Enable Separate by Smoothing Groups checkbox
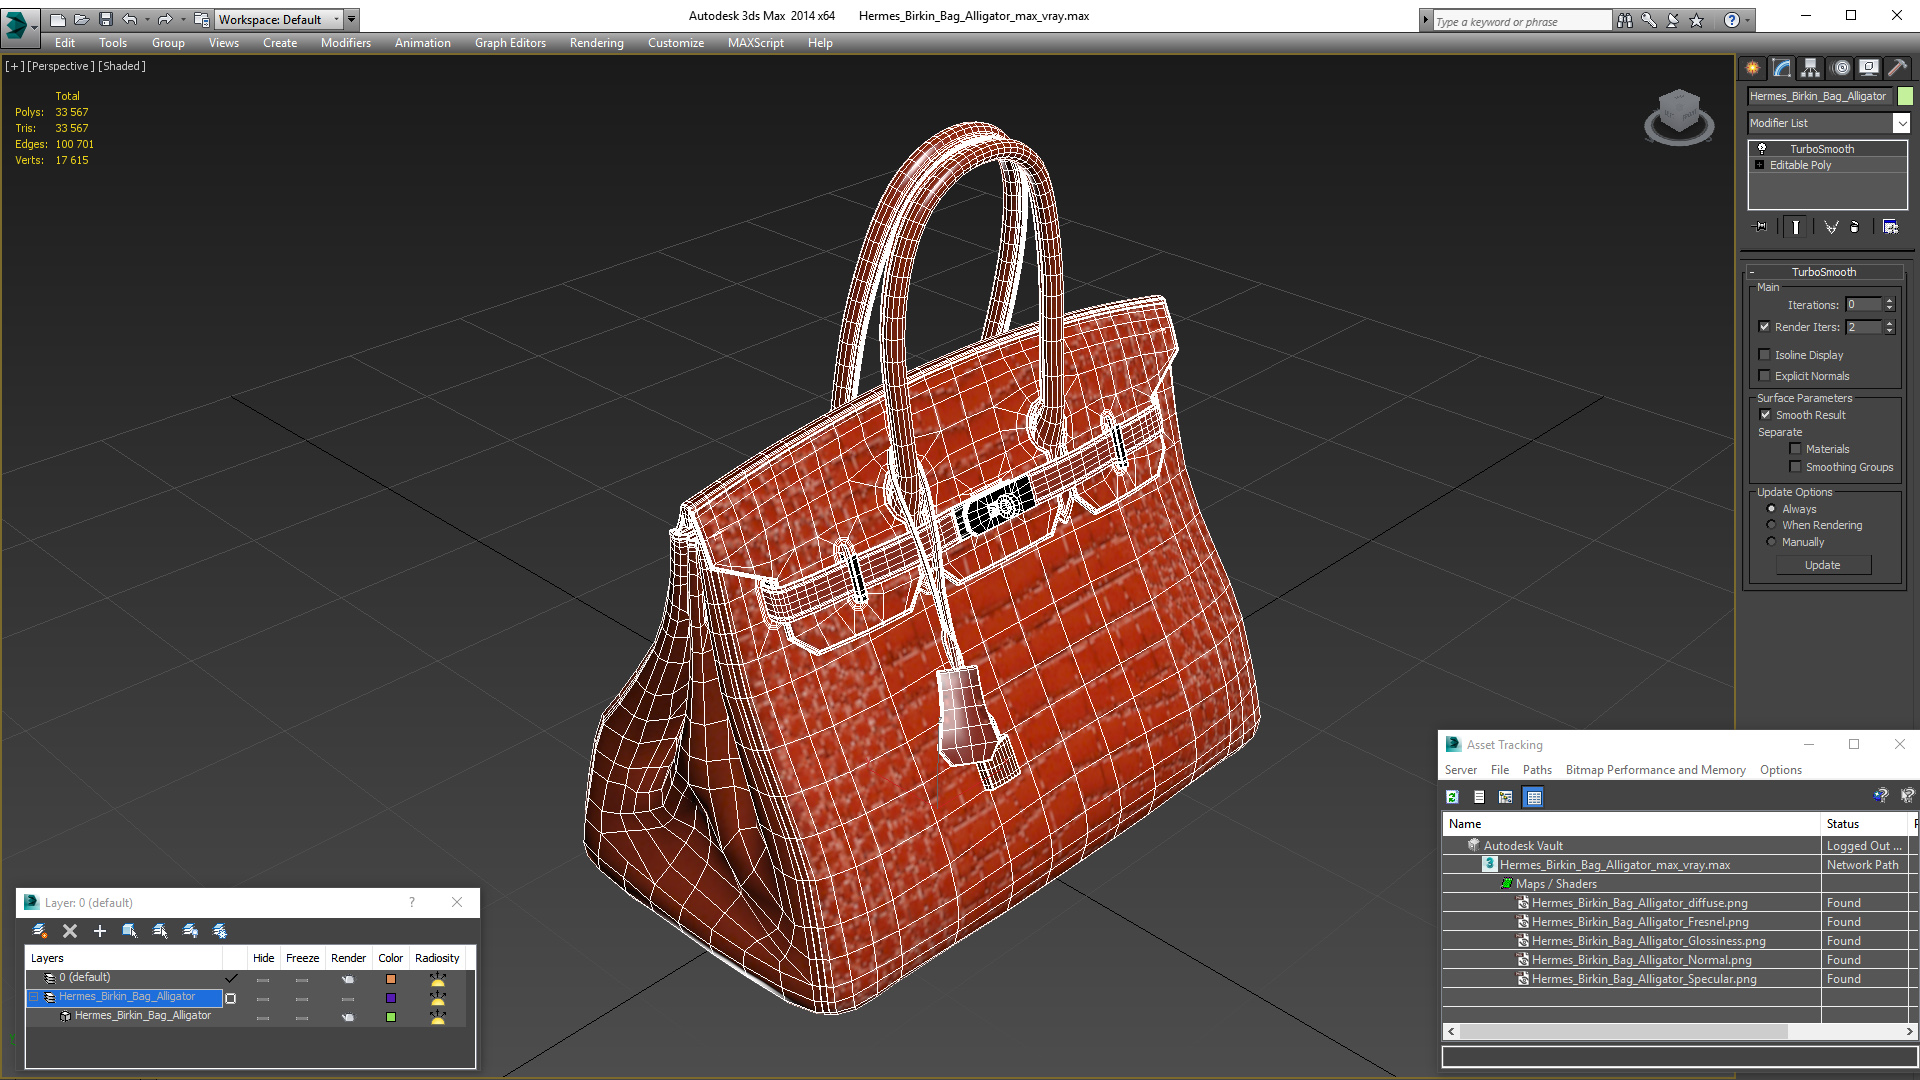 pyautogui.click(x=1795, y=467)
